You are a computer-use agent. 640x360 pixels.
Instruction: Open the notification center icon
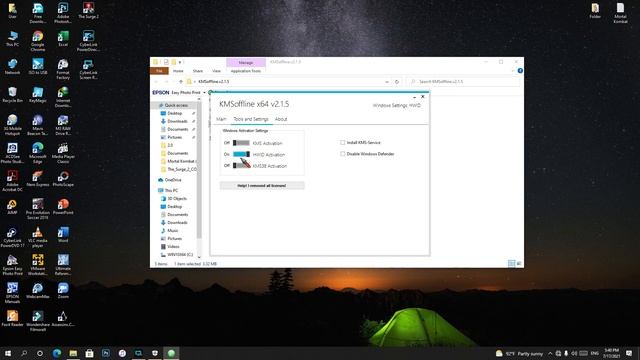[x=629, y=353]
